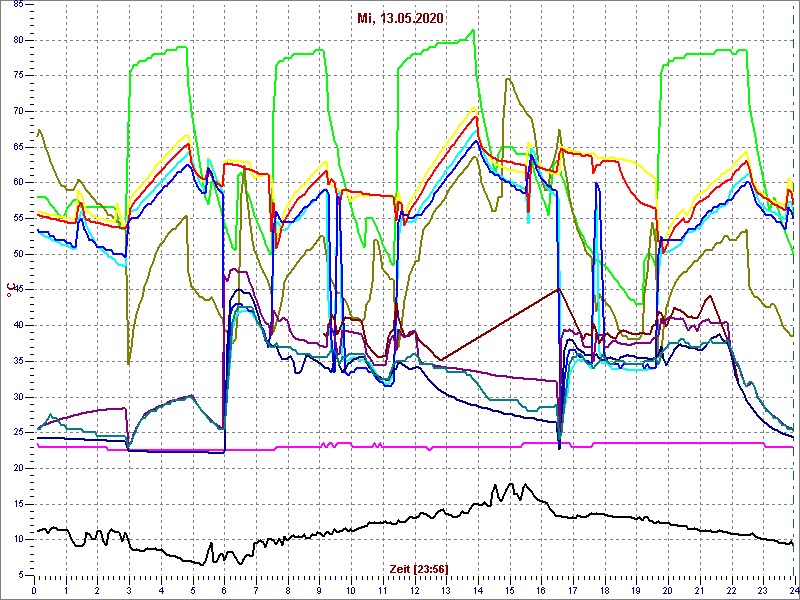Select the 75 label on temperature axis
This screenshot has width=800, height=600.
[x=17, y=76]
